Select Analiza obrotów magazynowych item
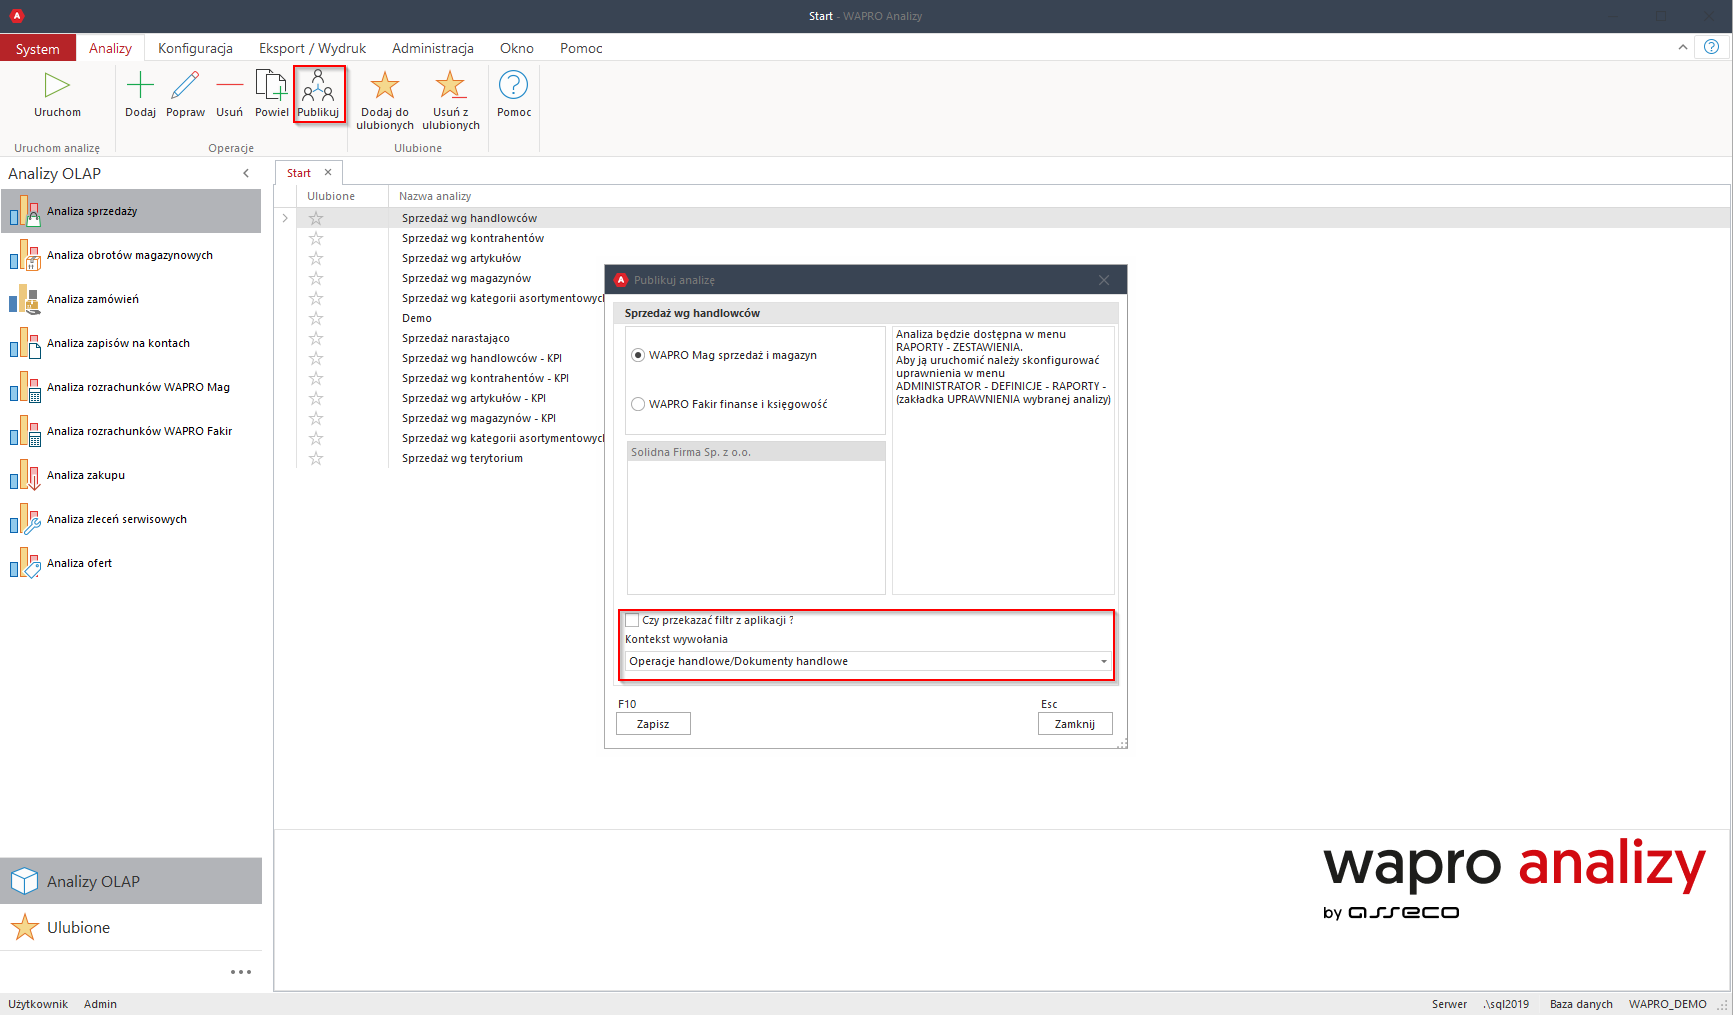 point(131,255)
